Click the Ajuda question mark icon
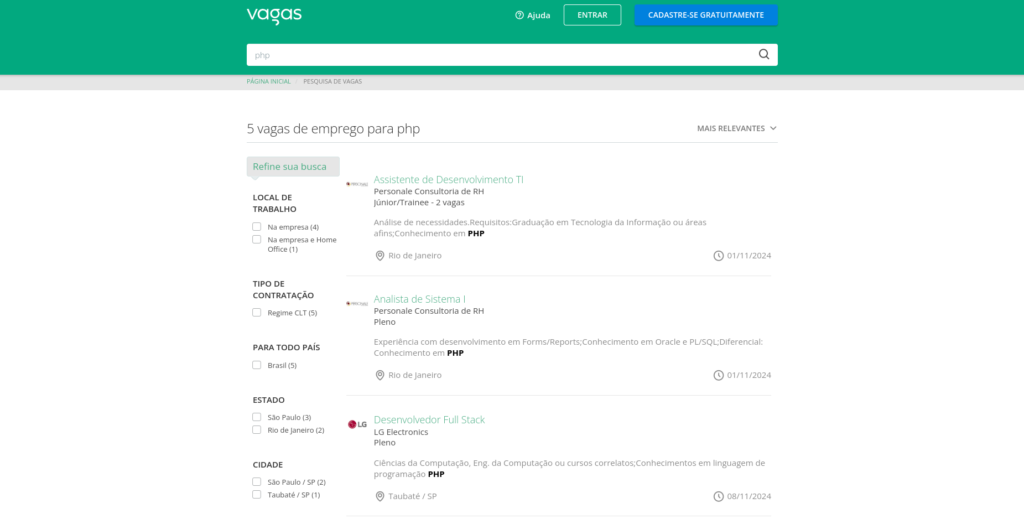1024x524 pixels. pos(519,15)
